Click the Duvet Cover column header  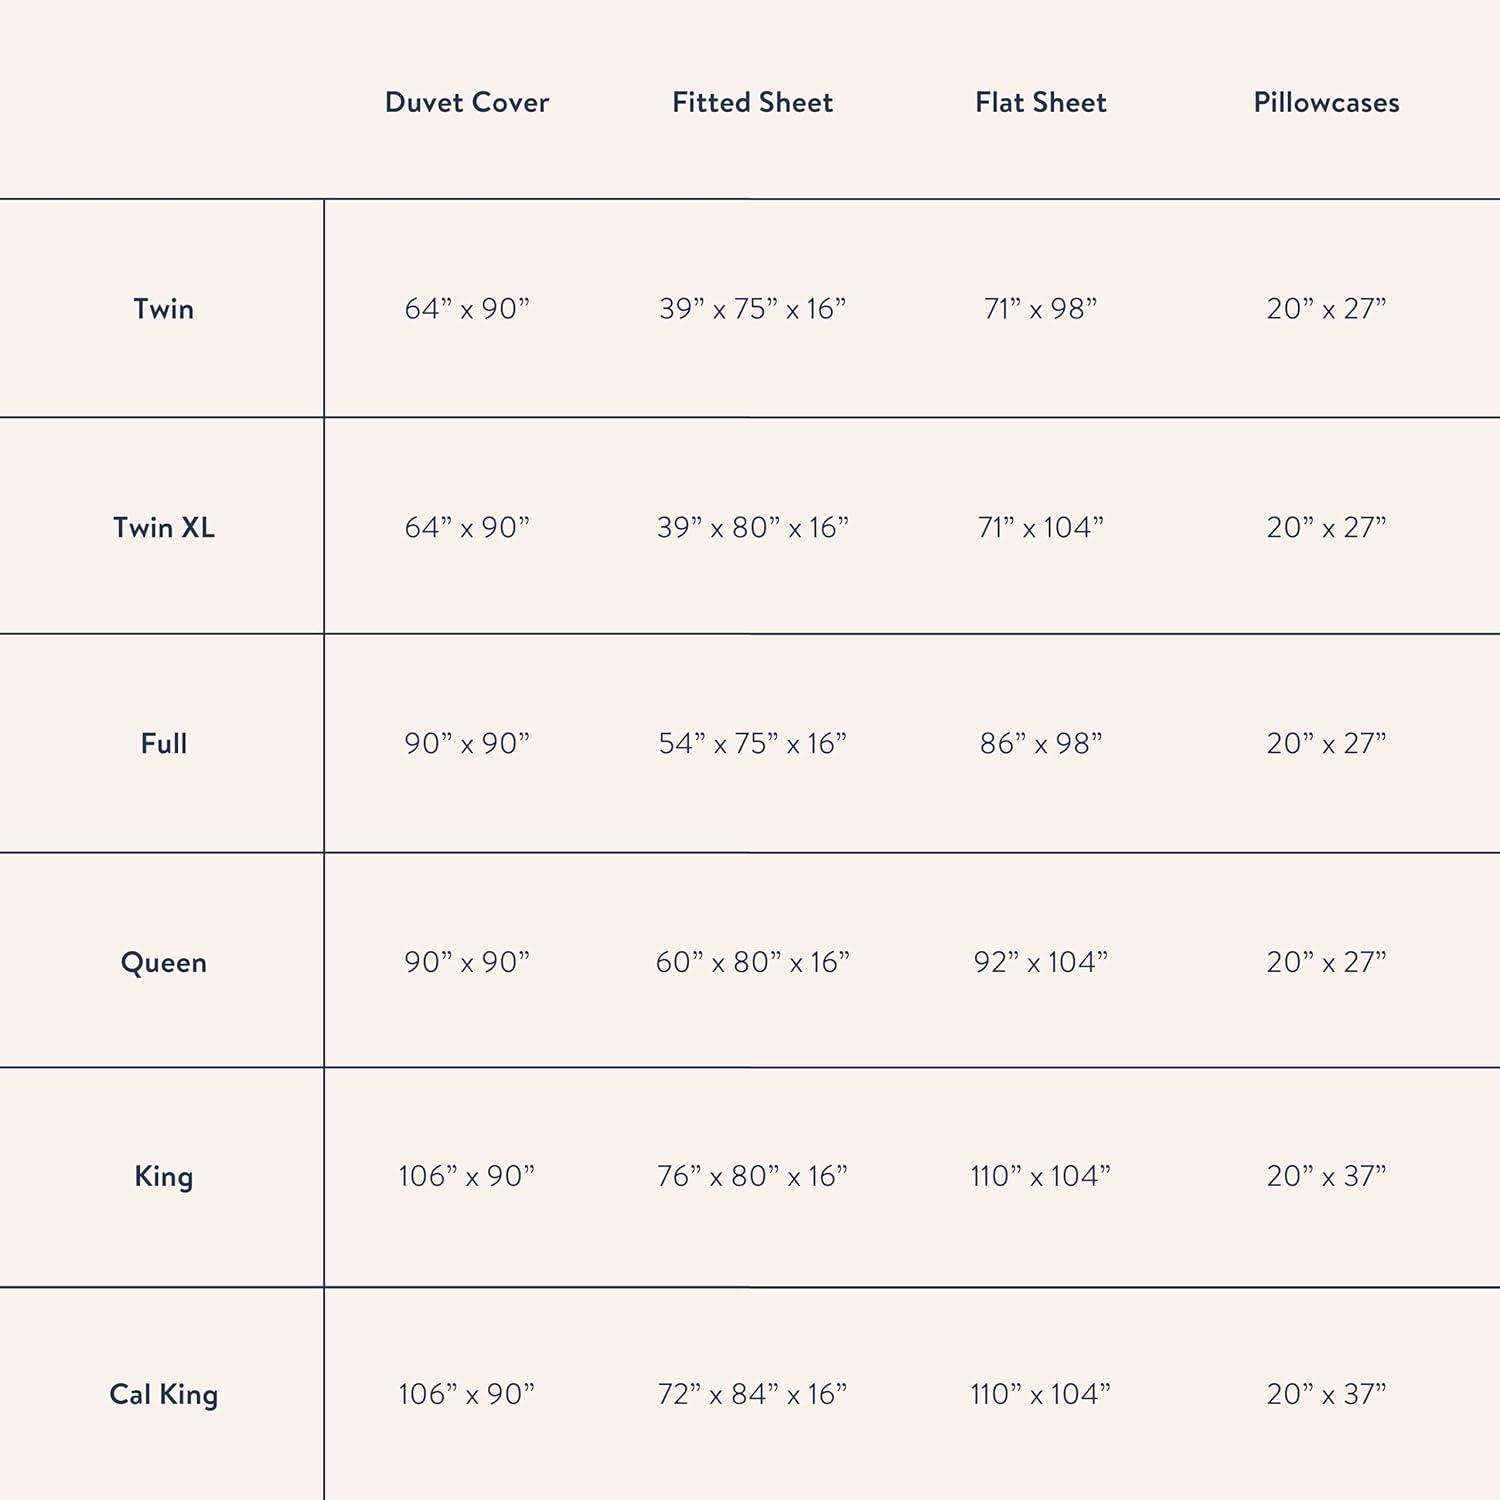point(467,102)
